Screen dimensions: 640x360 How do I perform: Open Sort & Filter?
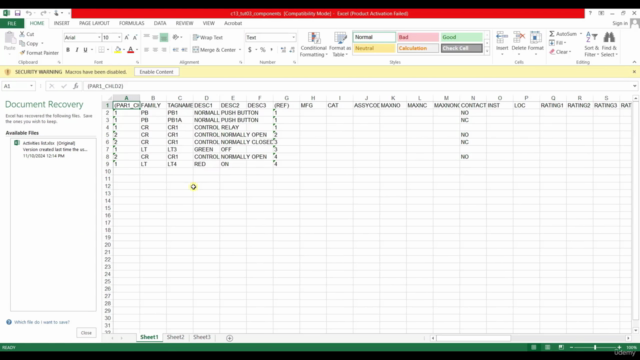(x=591, y=44)
